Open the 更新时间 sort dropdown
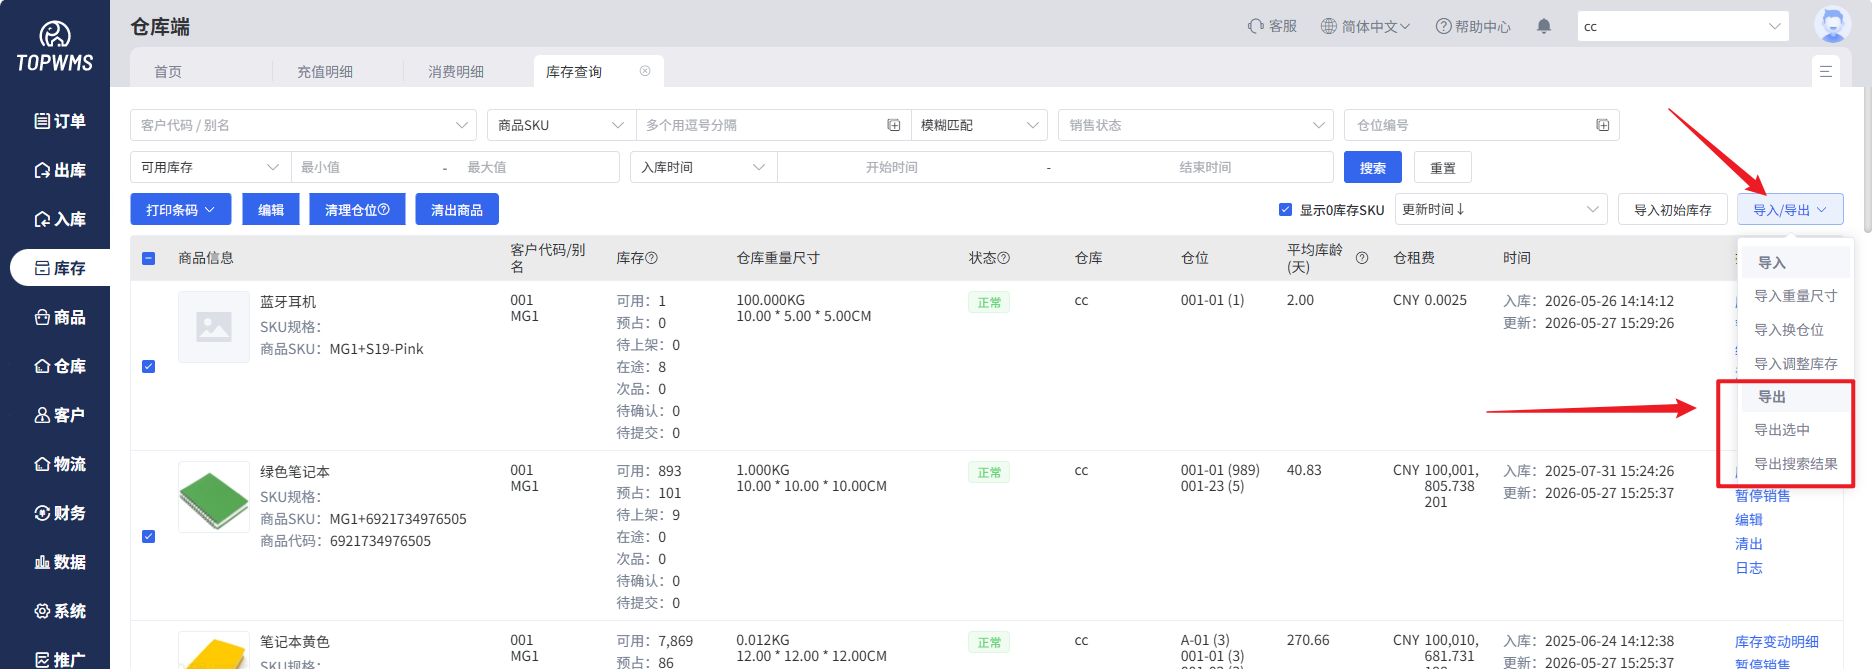Viewport: 1872px width, 669px height. (1500, 209)
